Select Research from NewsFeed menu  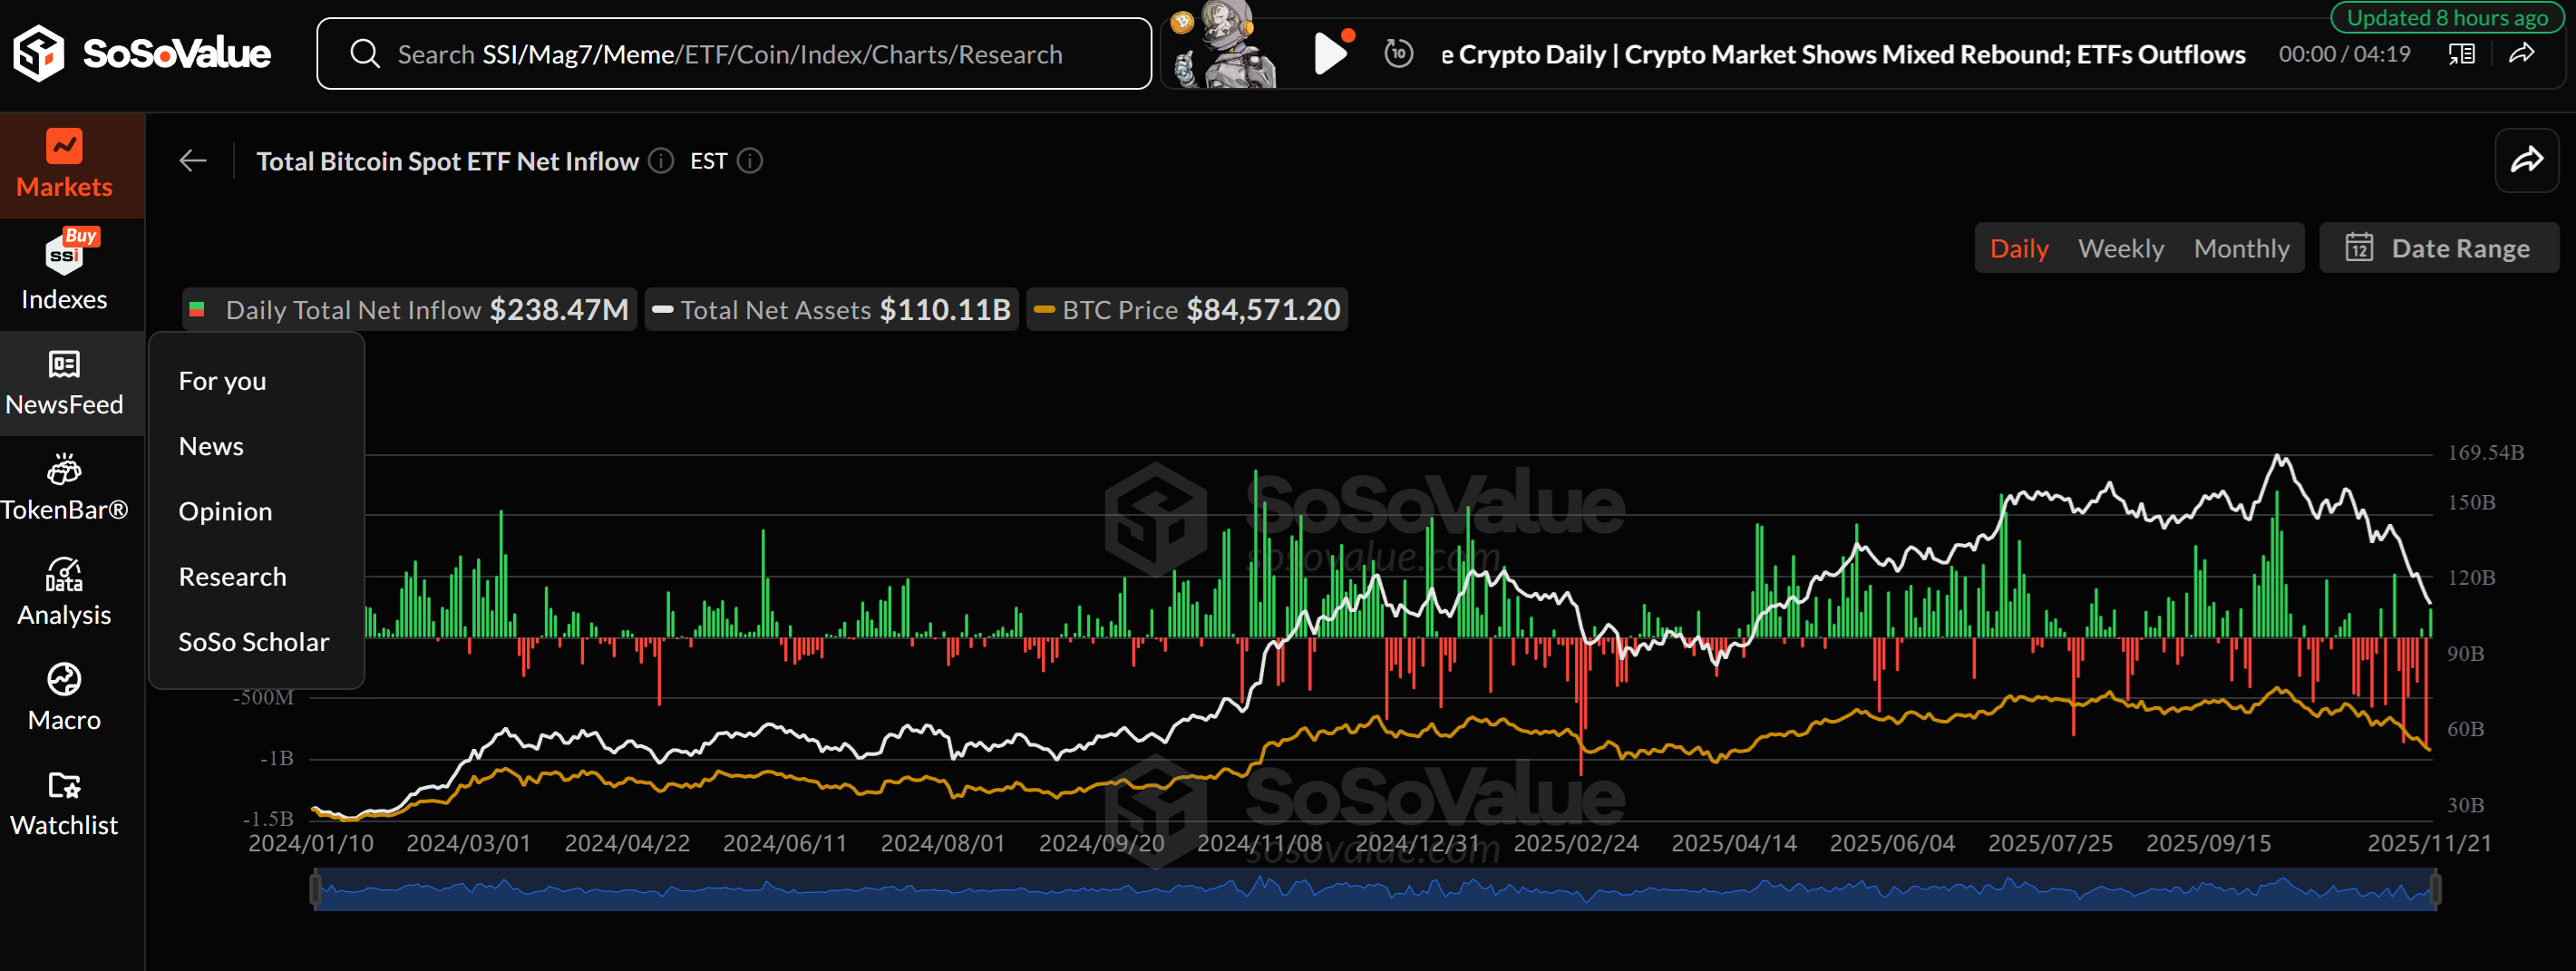pyautogui.click(x=232, y=577)
